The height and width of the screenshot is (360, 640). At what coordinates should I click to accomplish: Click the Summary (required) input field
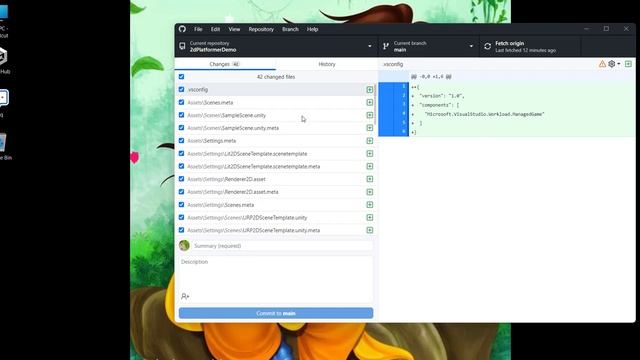point(282,246)
